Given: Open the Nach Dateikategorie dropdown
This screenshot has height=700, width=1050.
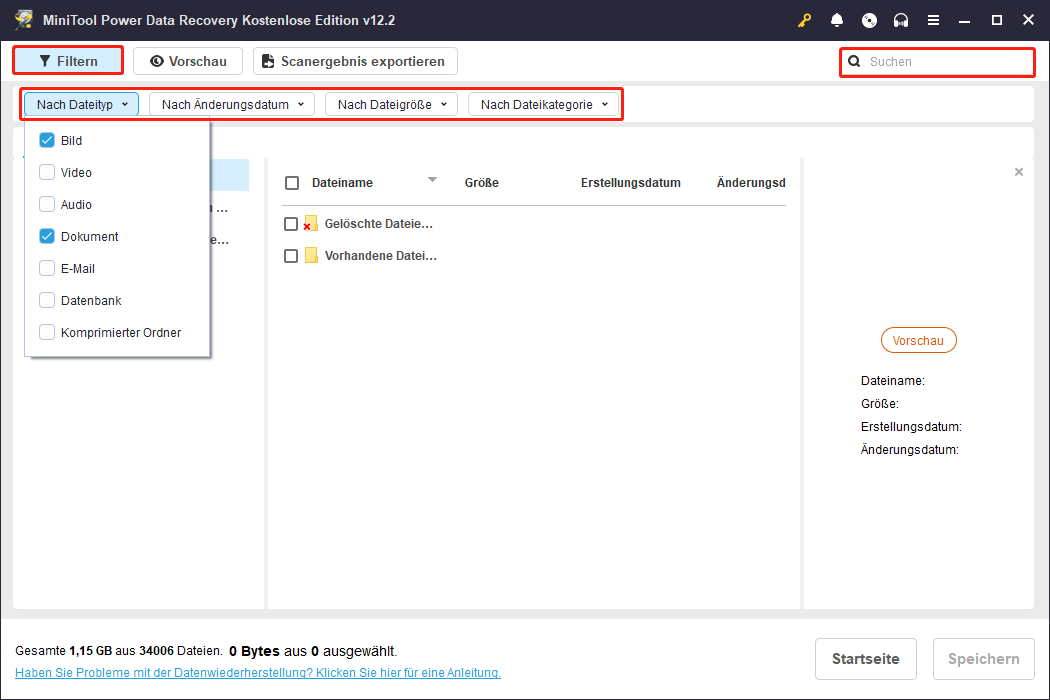Looking at the screenshot, I should tap(543, 104).
